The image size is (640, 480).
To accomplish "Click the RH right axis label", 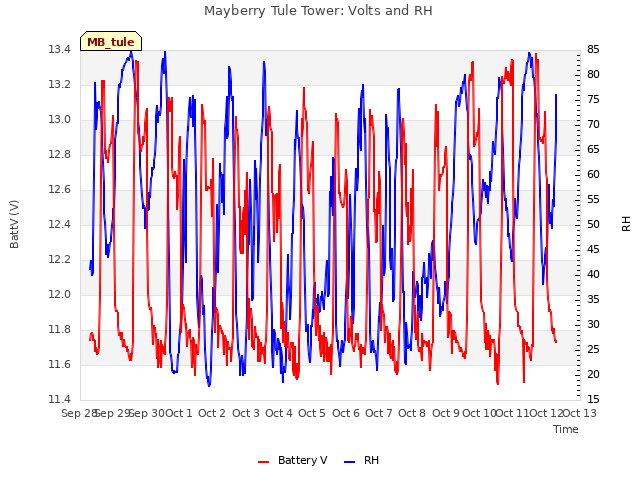I will point(626,224).
